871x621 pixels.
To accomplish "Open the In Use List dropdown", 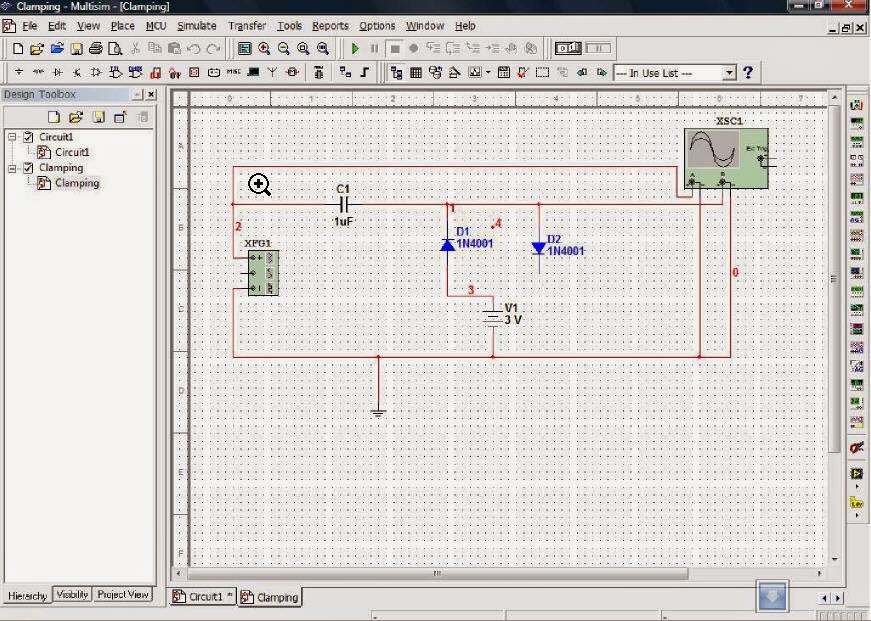I will pos(729,73).
